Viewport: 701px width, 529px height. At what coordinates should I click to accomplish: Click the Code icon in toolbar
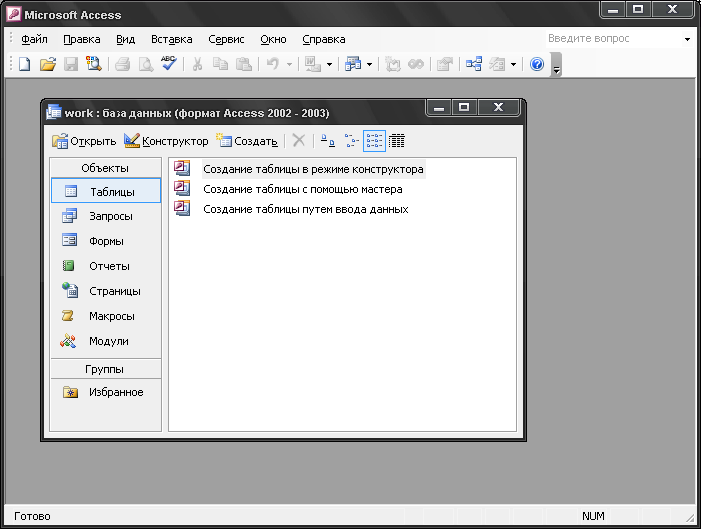pyautogui.click(x=393, y=64)
